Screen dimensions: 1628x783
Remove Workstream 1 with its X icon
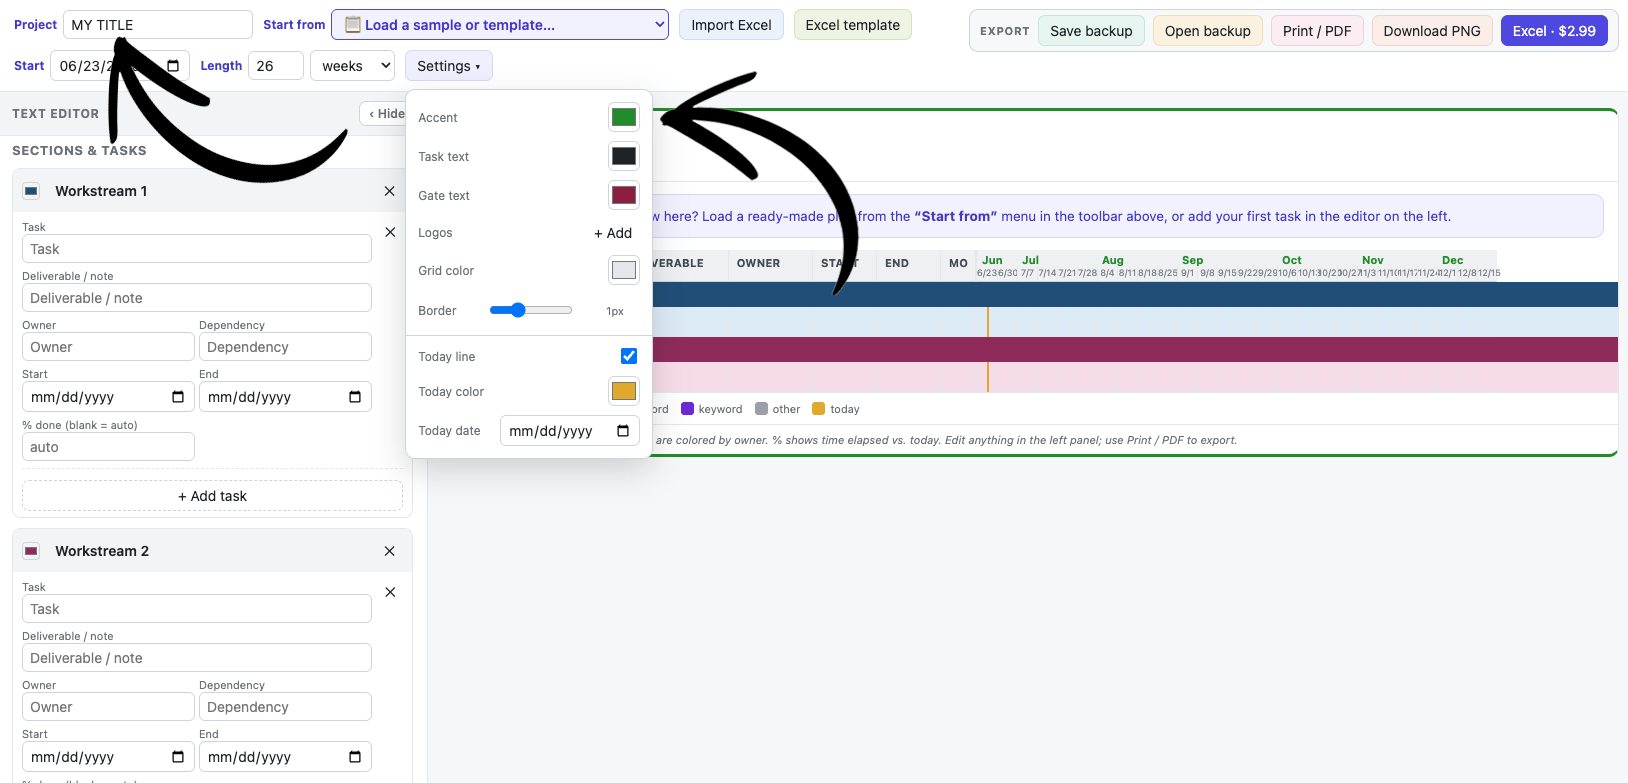click(x=390, y=191)
